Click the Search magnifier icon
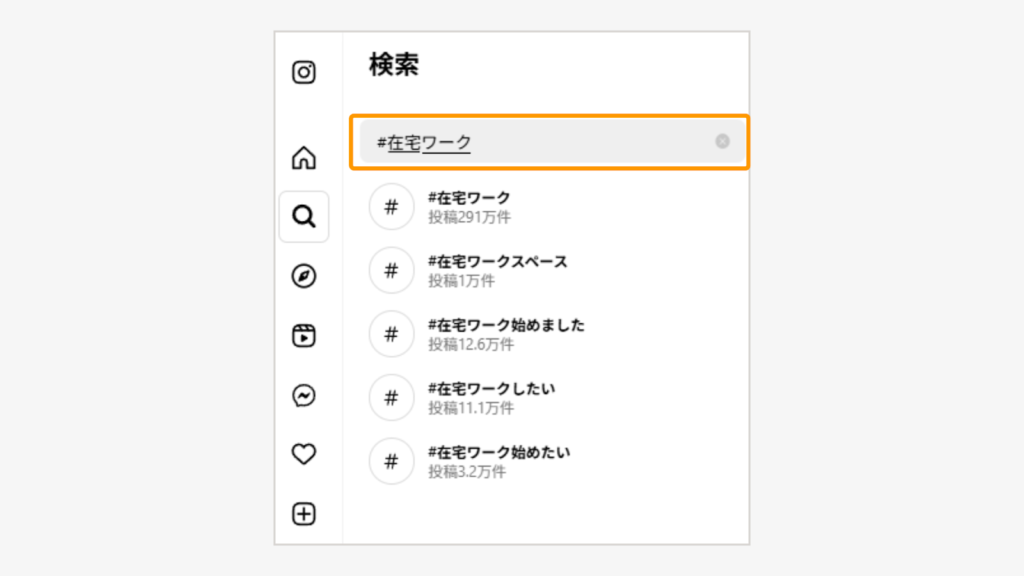1024x576 pixels. point(304,216)
